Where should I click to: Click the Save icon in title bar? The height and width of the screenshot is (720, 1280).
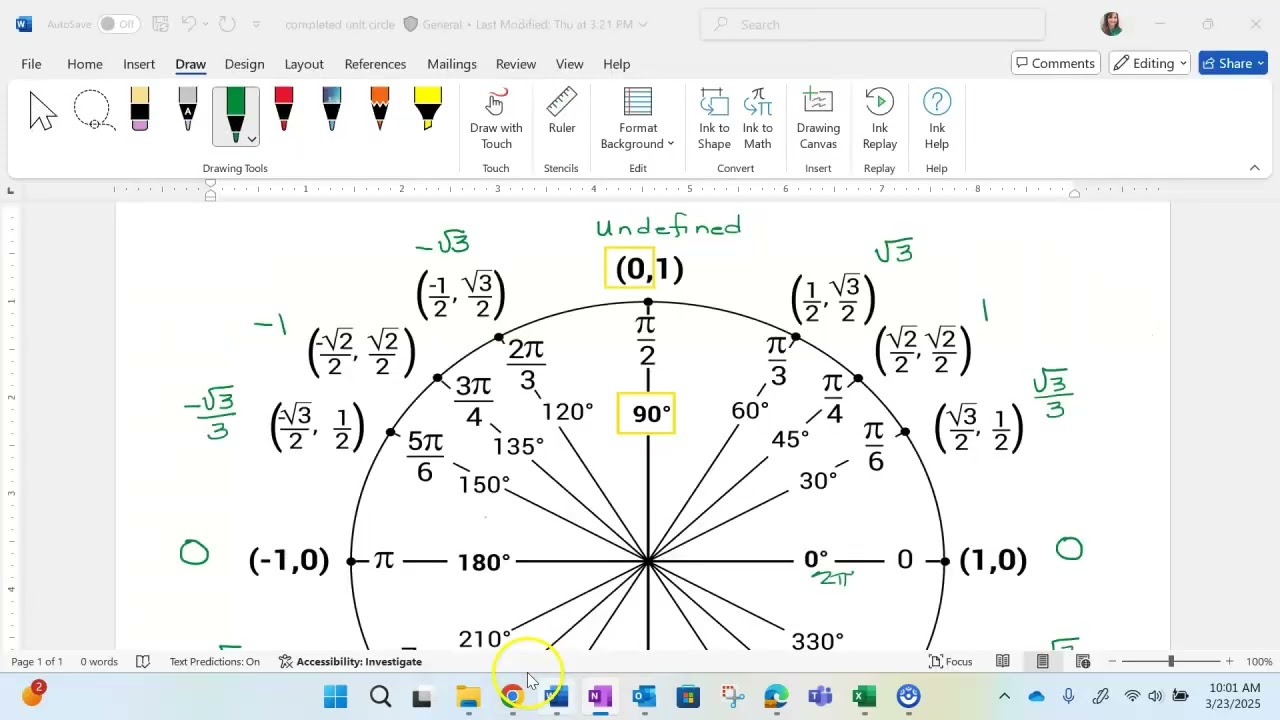click(x=160, y=24)
